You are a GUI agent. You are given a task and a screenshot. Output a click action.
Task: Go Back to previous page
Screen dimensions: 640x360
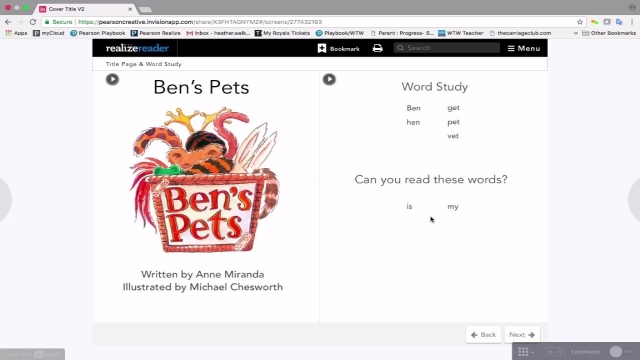tap(483, 335)
